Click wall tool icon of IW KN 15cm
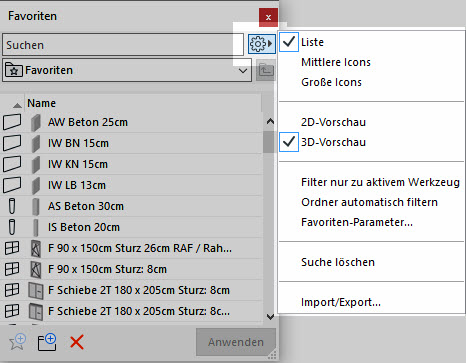Viewport: 466px width, 363px height. pos(12,164)
